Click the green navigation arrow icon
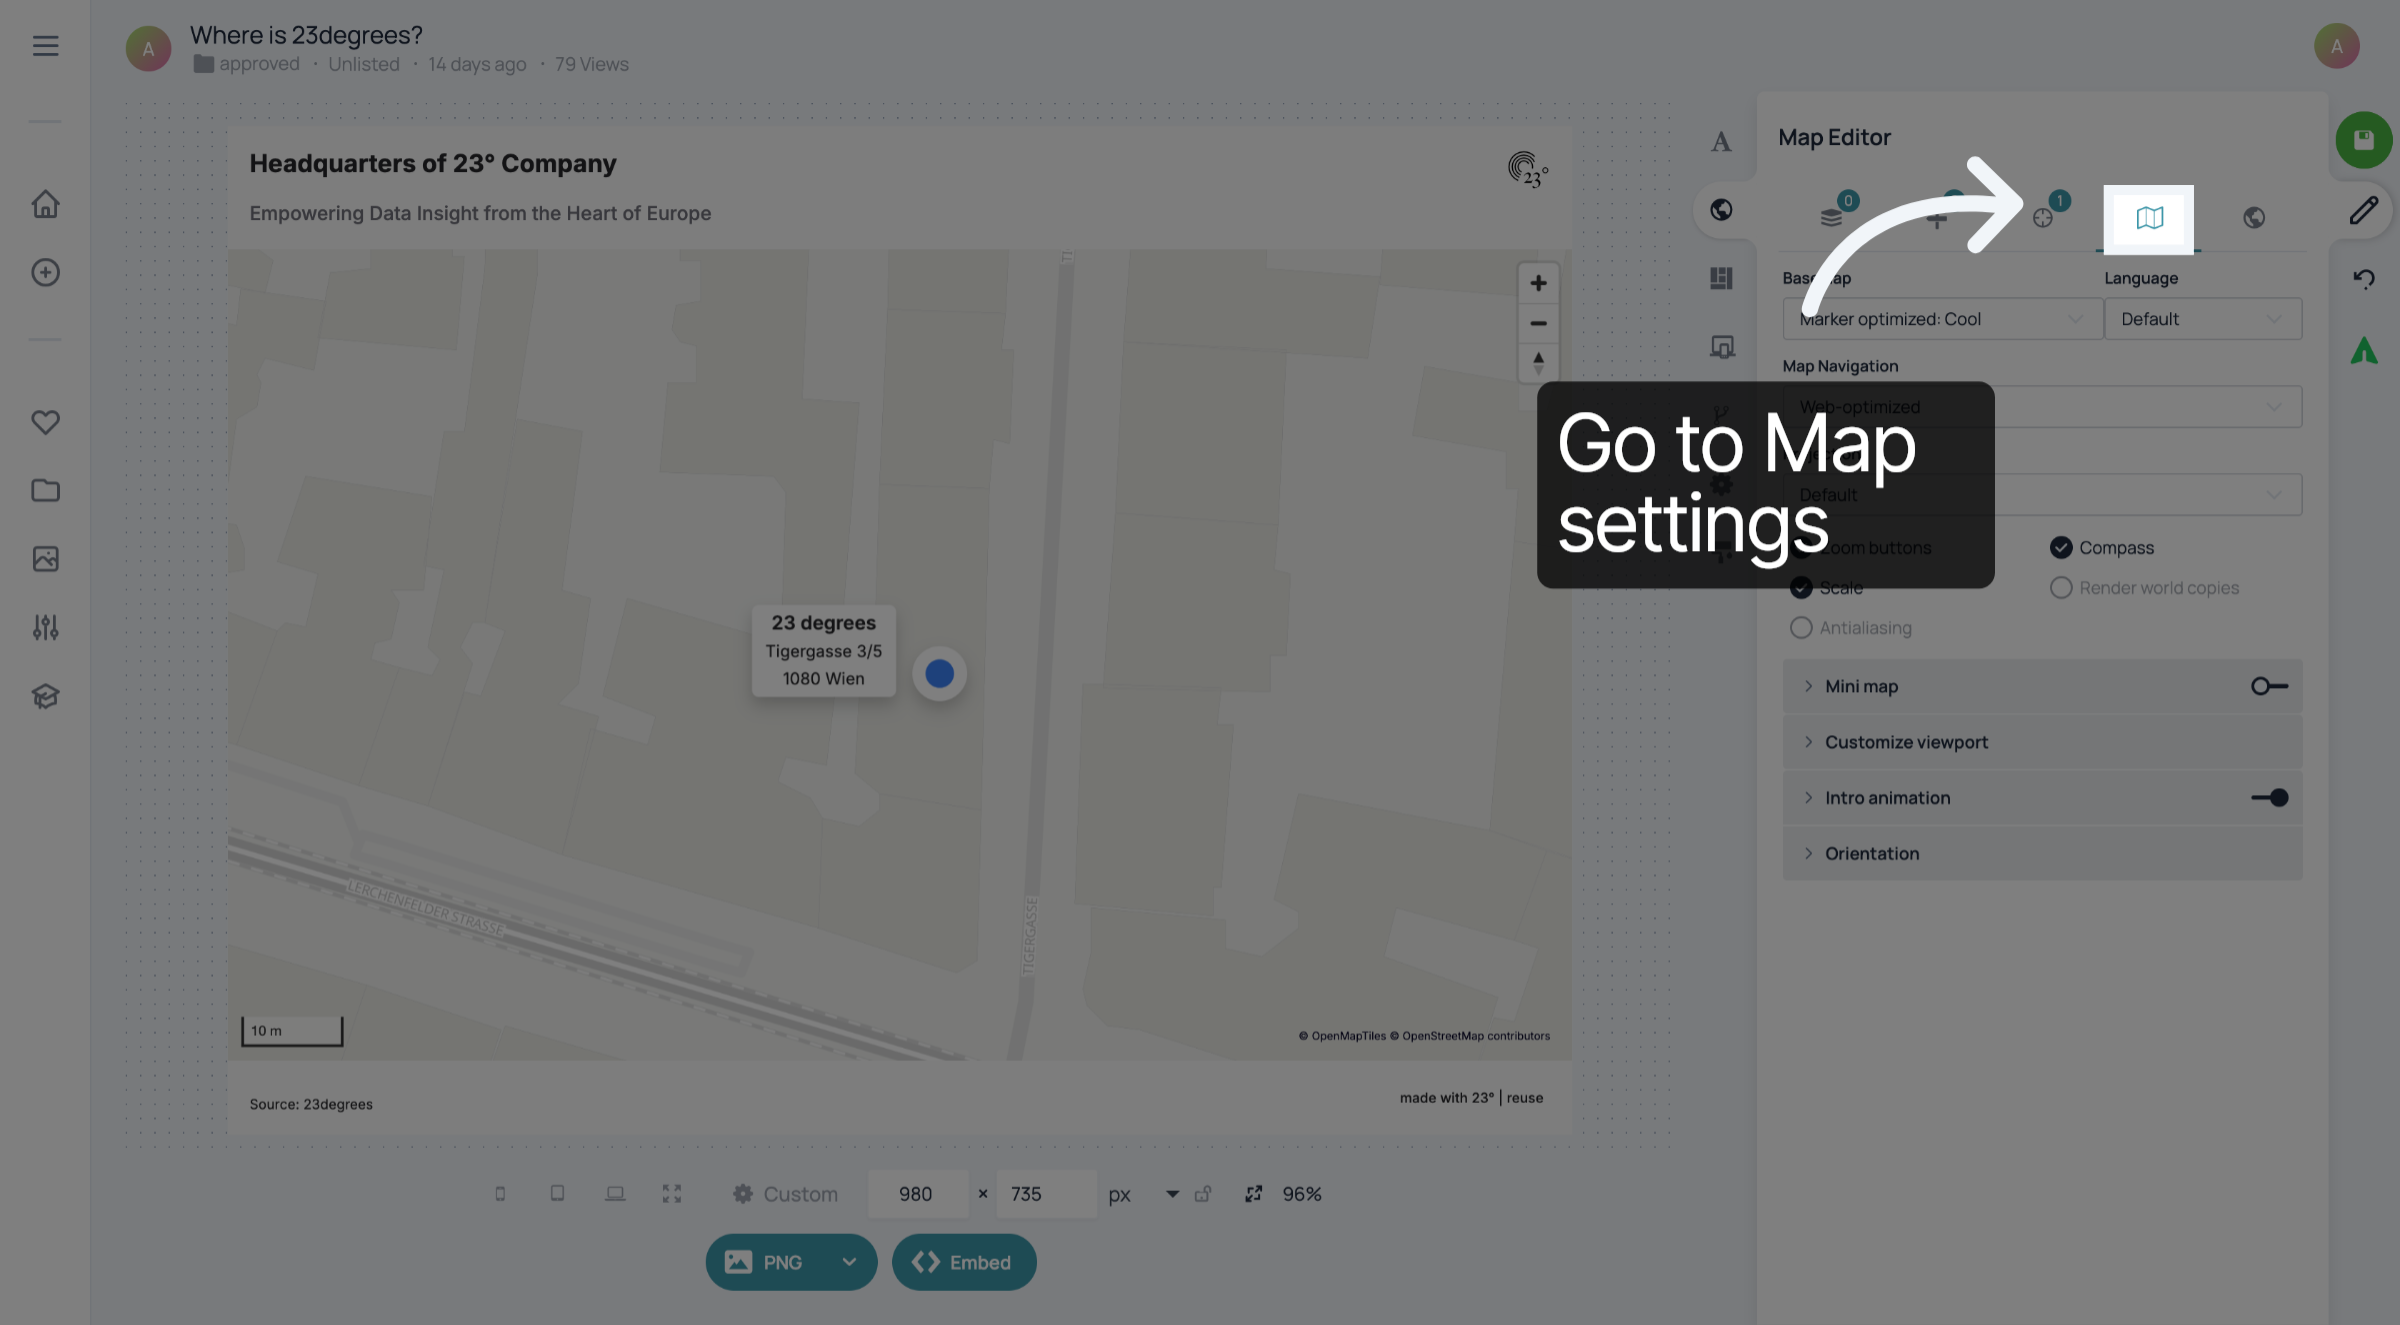The height and width of the screenshot is (1325, 2400). tap(2363, 350)
